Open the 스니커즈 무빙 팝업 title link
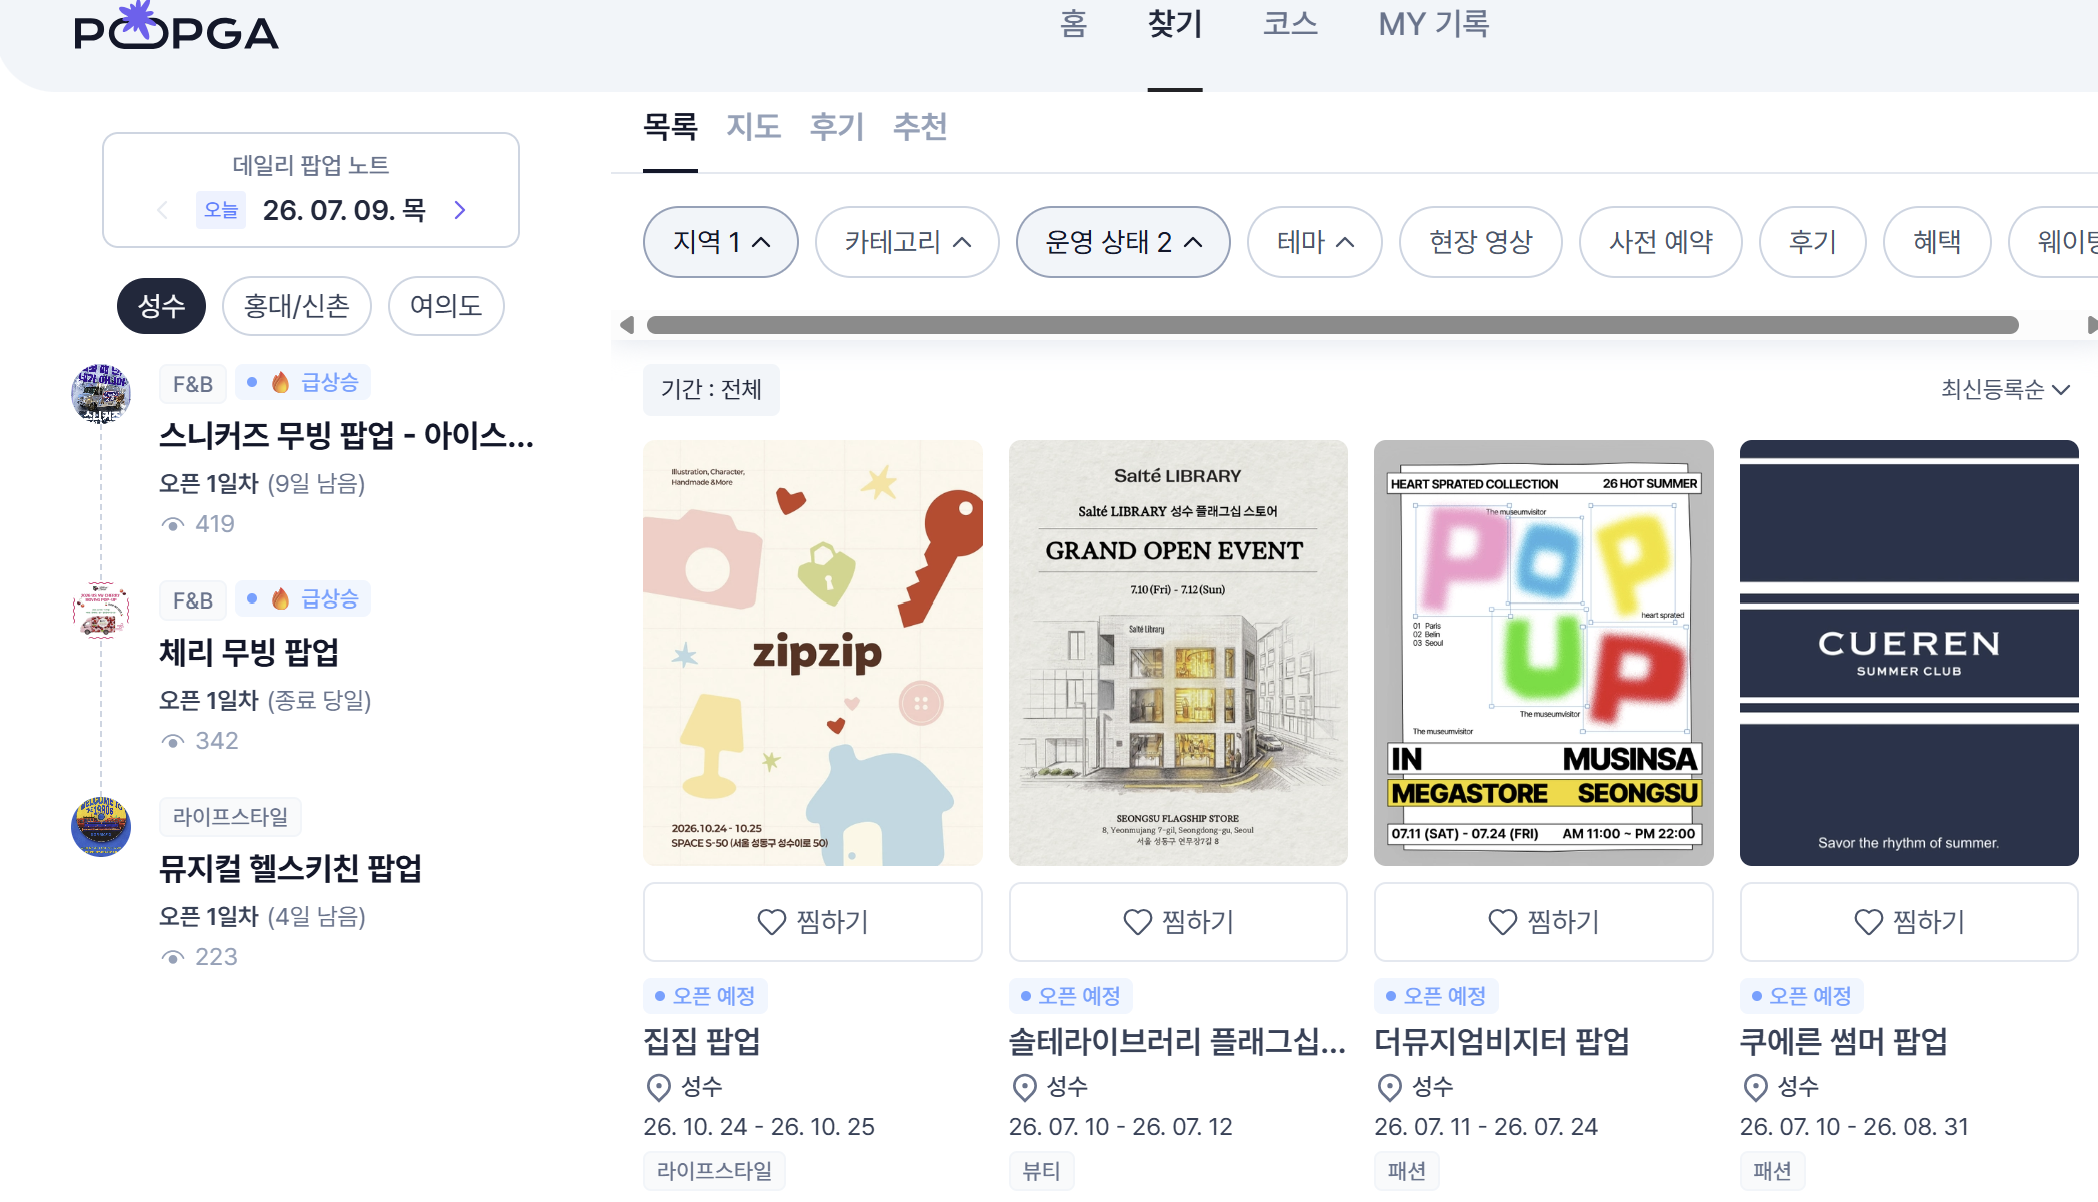This screenshot has width=2098, height=1202. coord(346,436)
